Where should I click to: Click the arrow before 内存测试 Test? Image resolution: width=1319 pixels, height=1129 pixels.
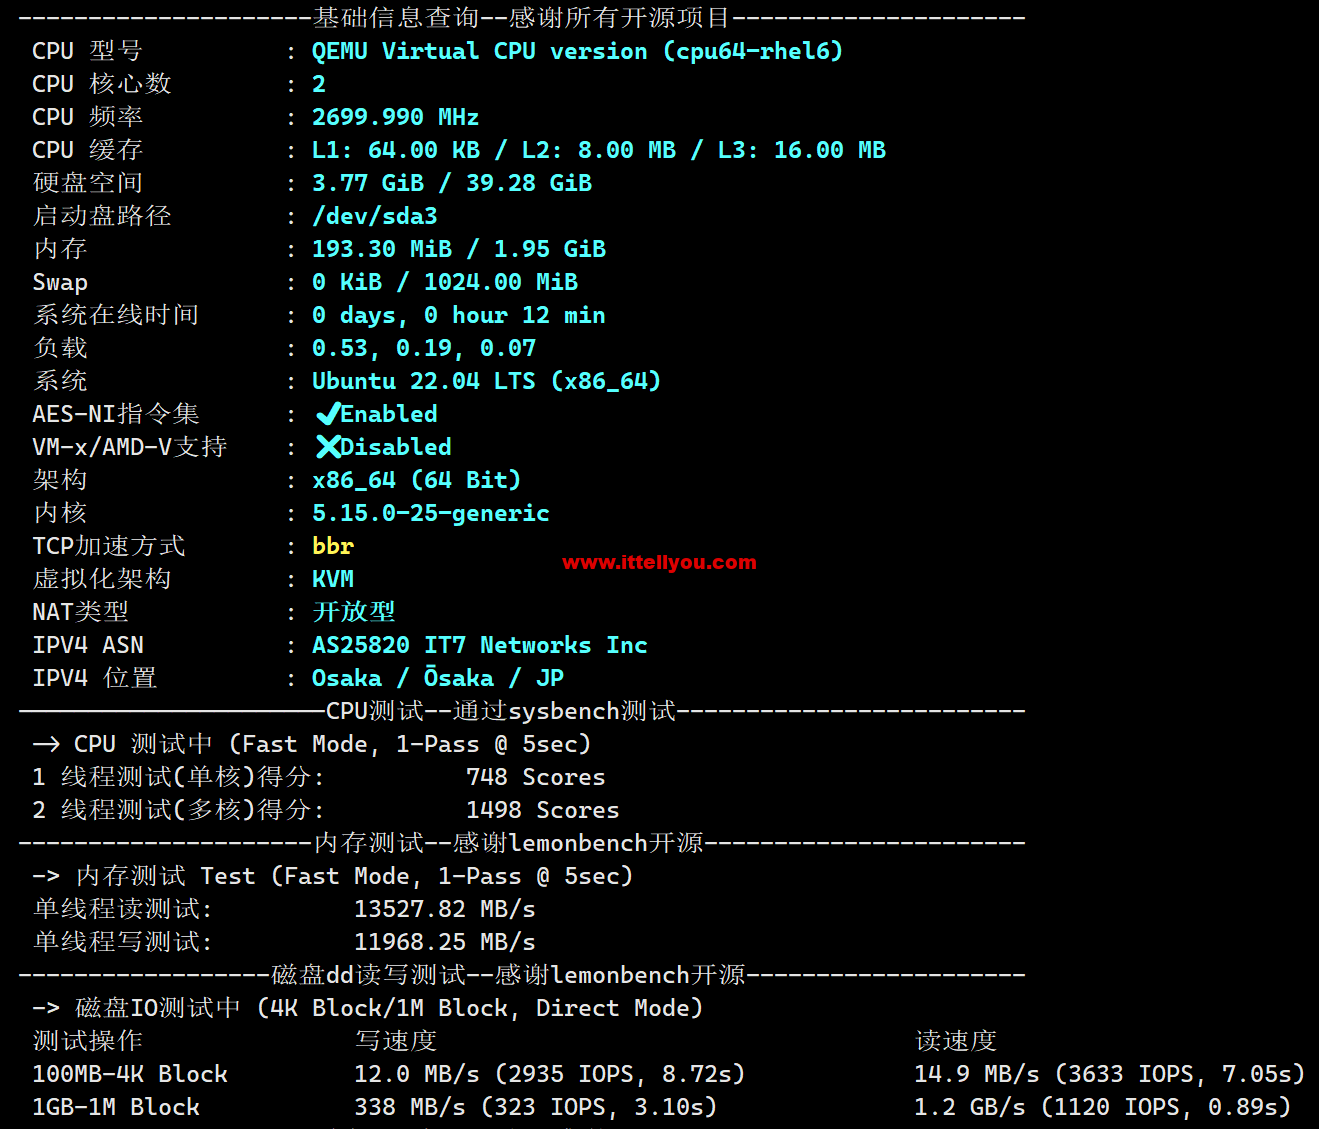point(46,876)
